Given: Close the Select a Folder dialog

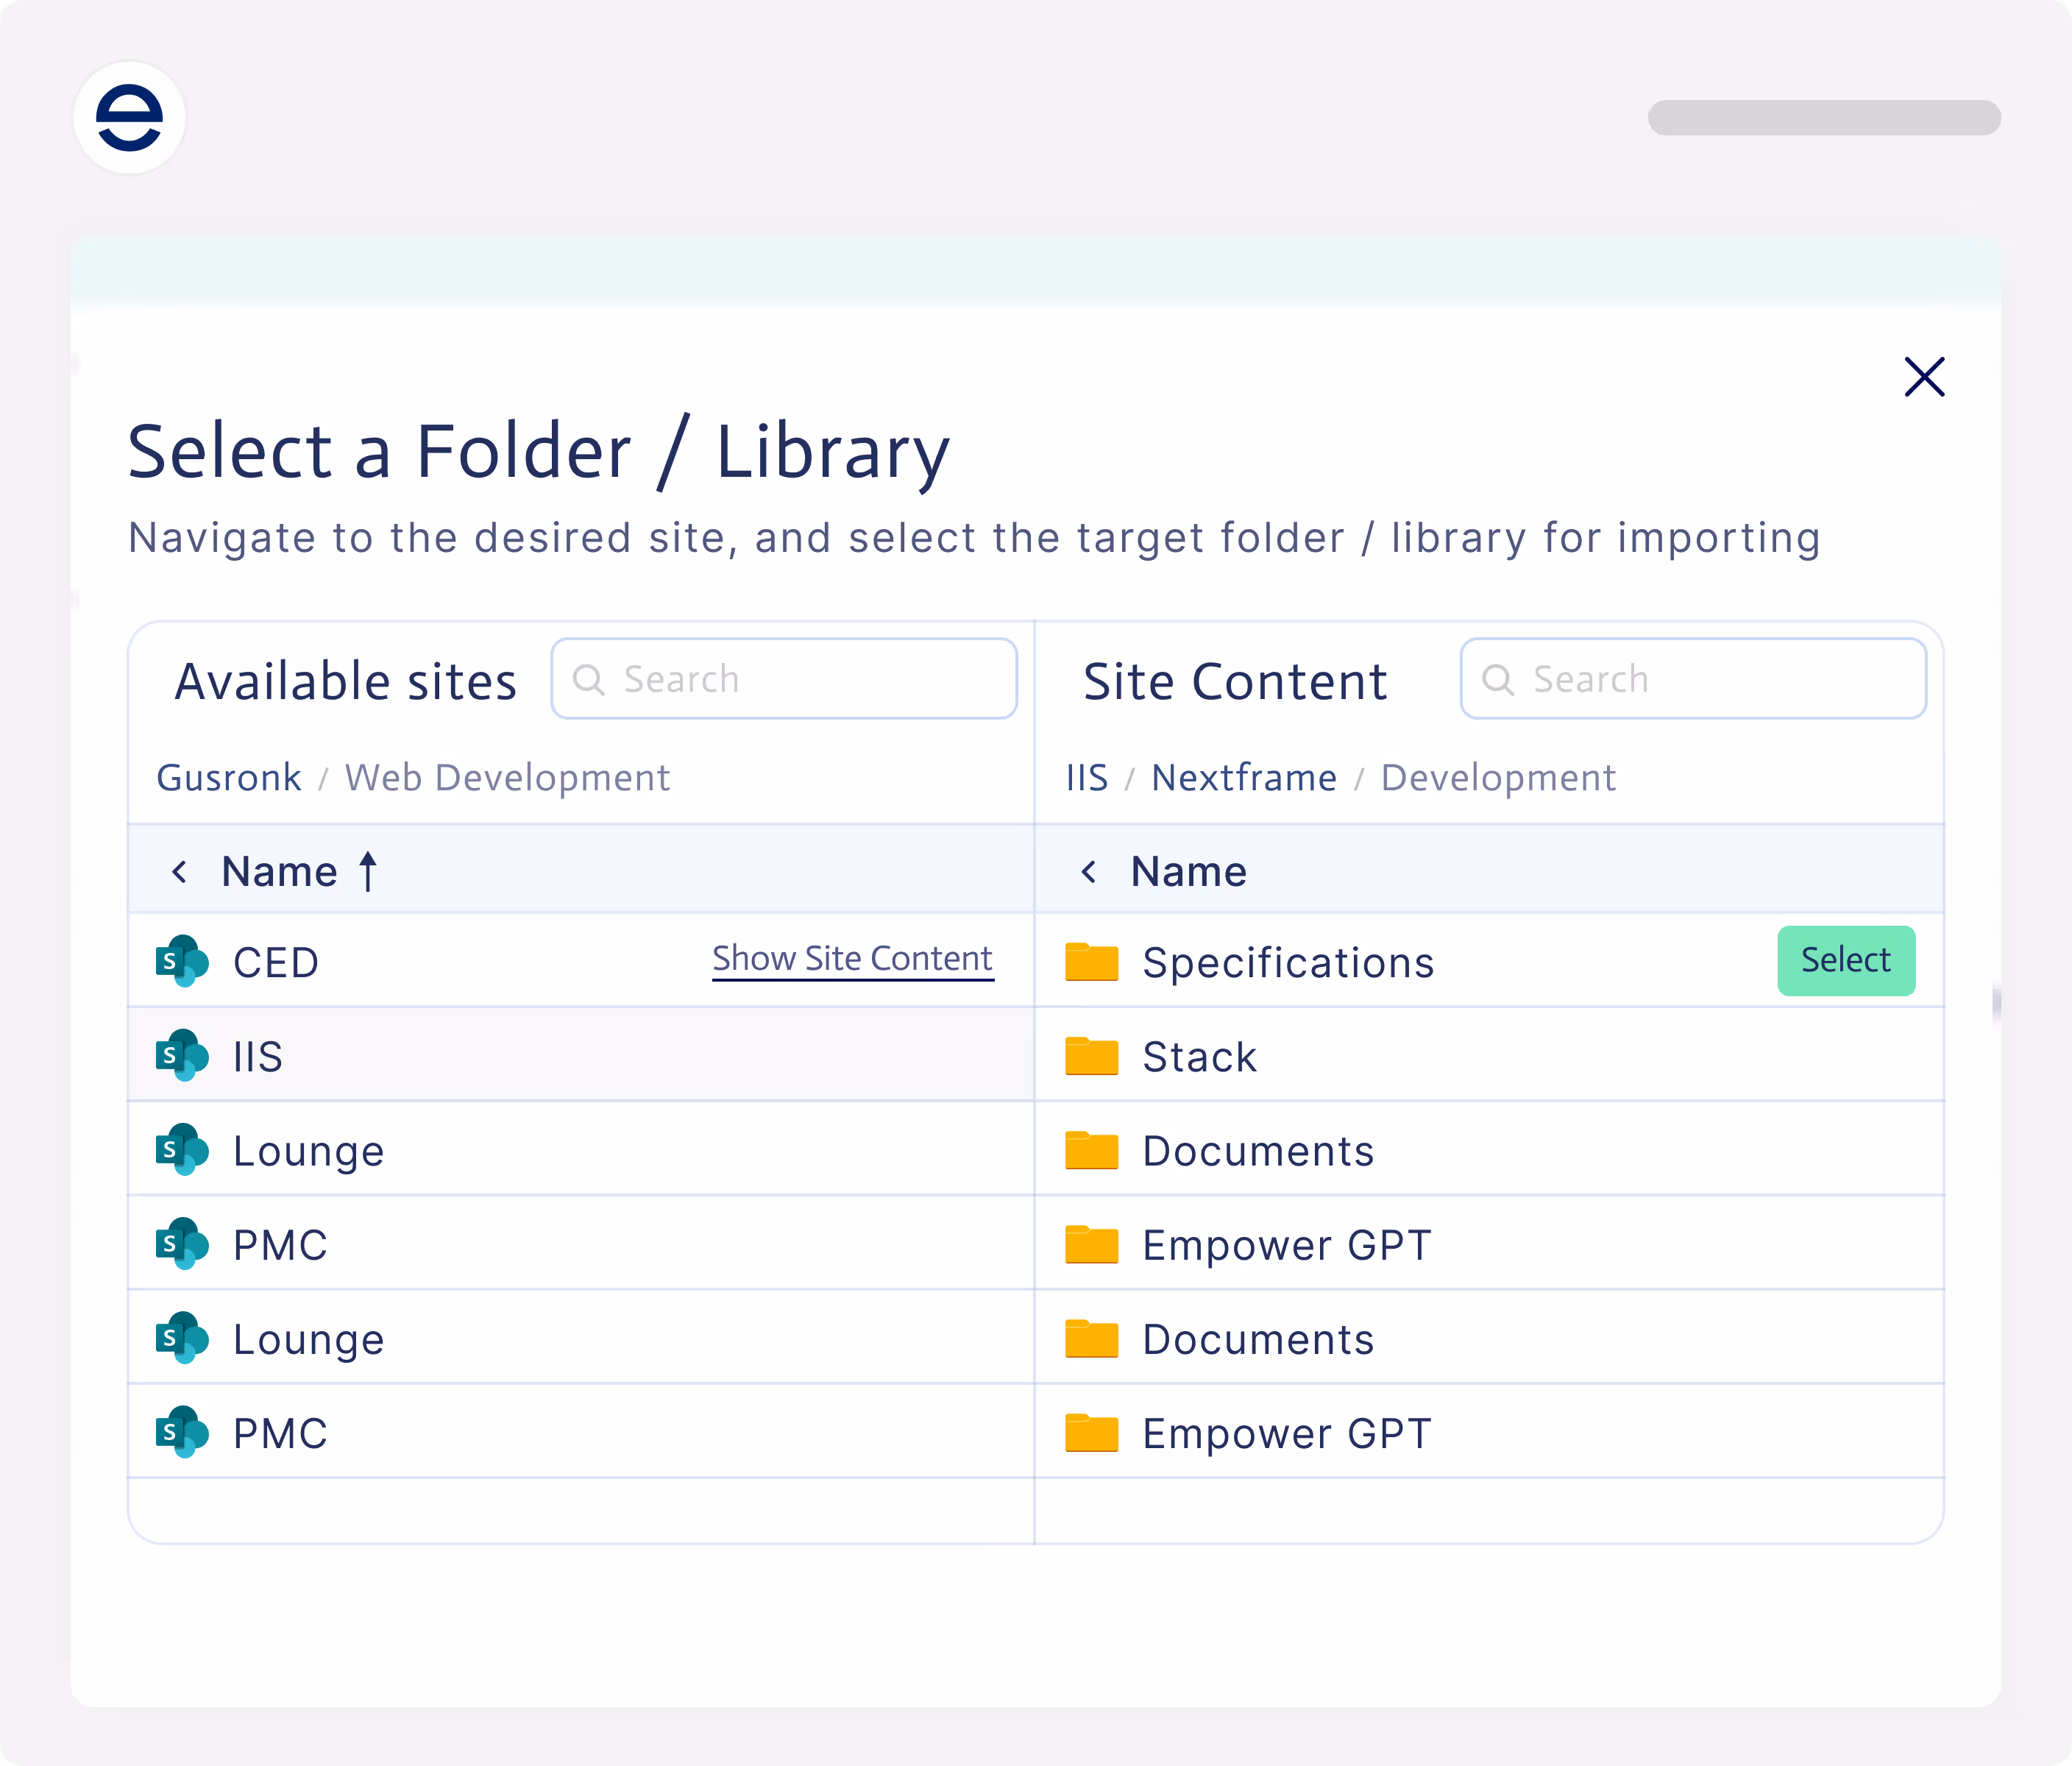Looking at the screenshot, I should (1924, 377).
